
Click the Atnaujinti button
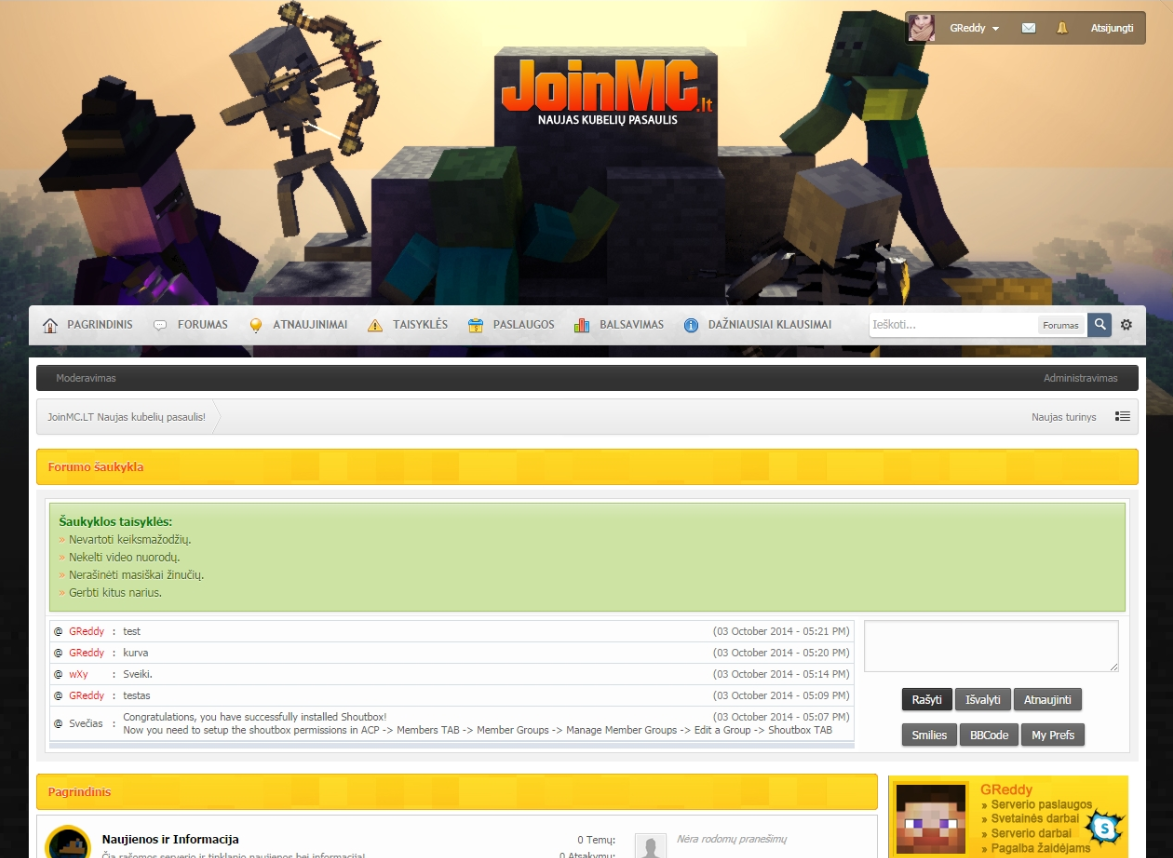pos(1047,699)
